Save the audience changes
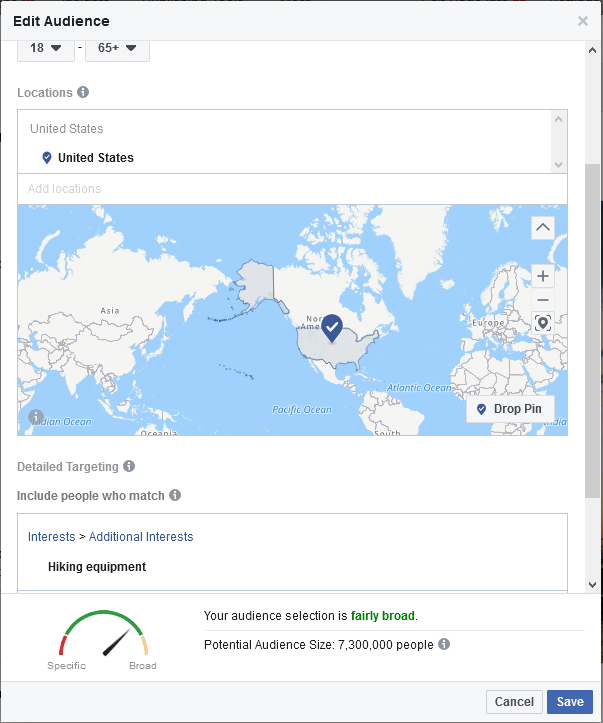603x723 pixels. (x=570, y=701)
